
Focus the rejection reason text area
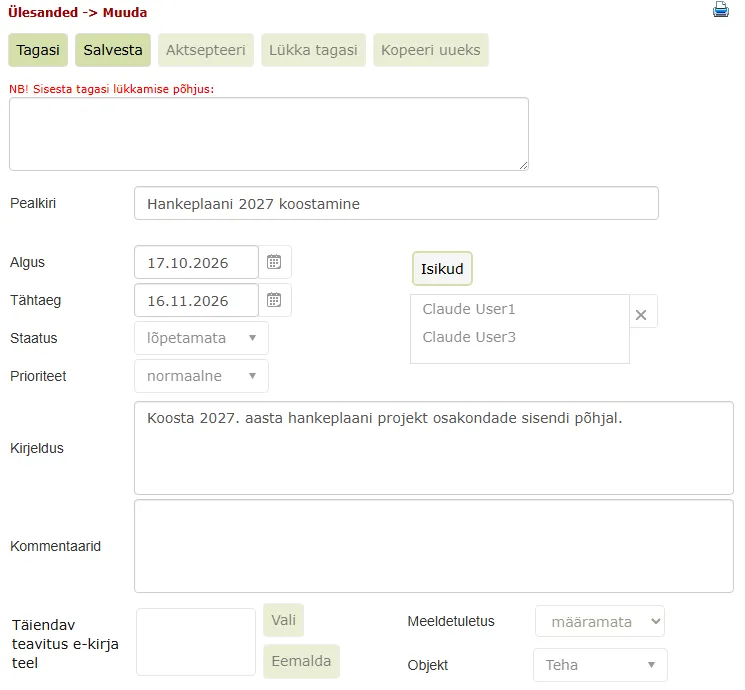click(269, 134)
